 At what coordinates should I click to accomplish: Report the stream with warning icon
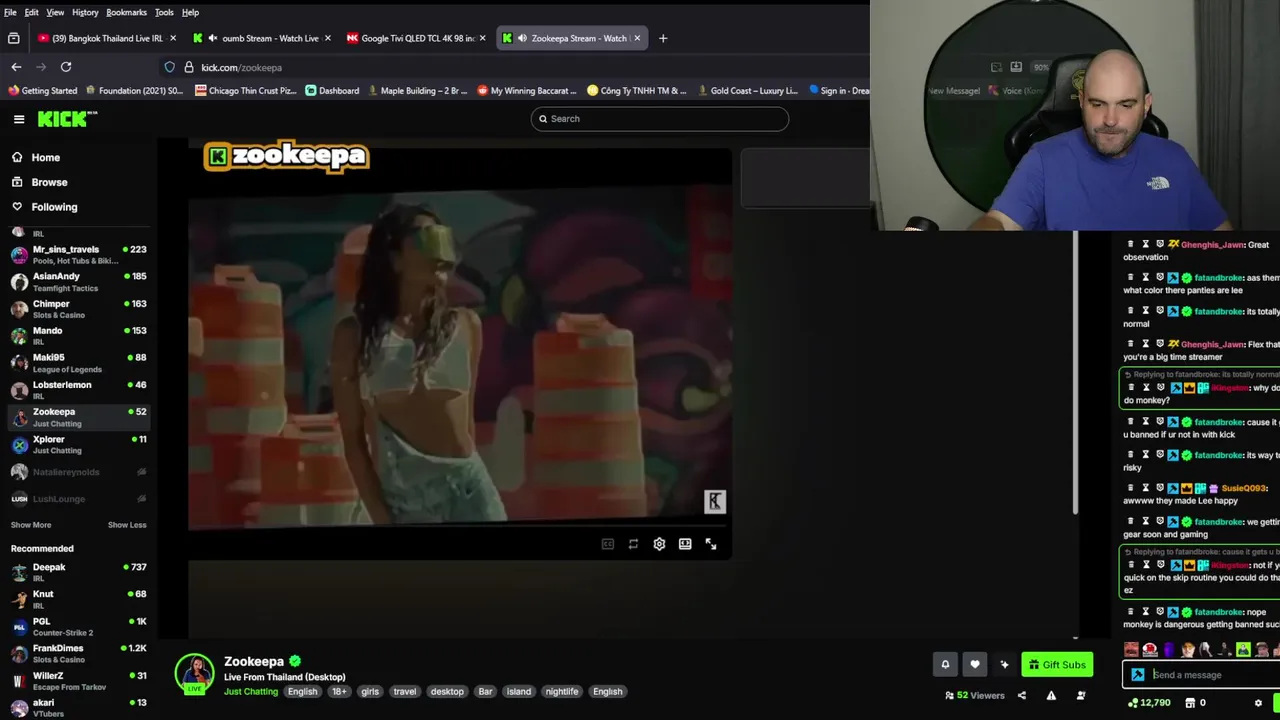pos(1051,695)
